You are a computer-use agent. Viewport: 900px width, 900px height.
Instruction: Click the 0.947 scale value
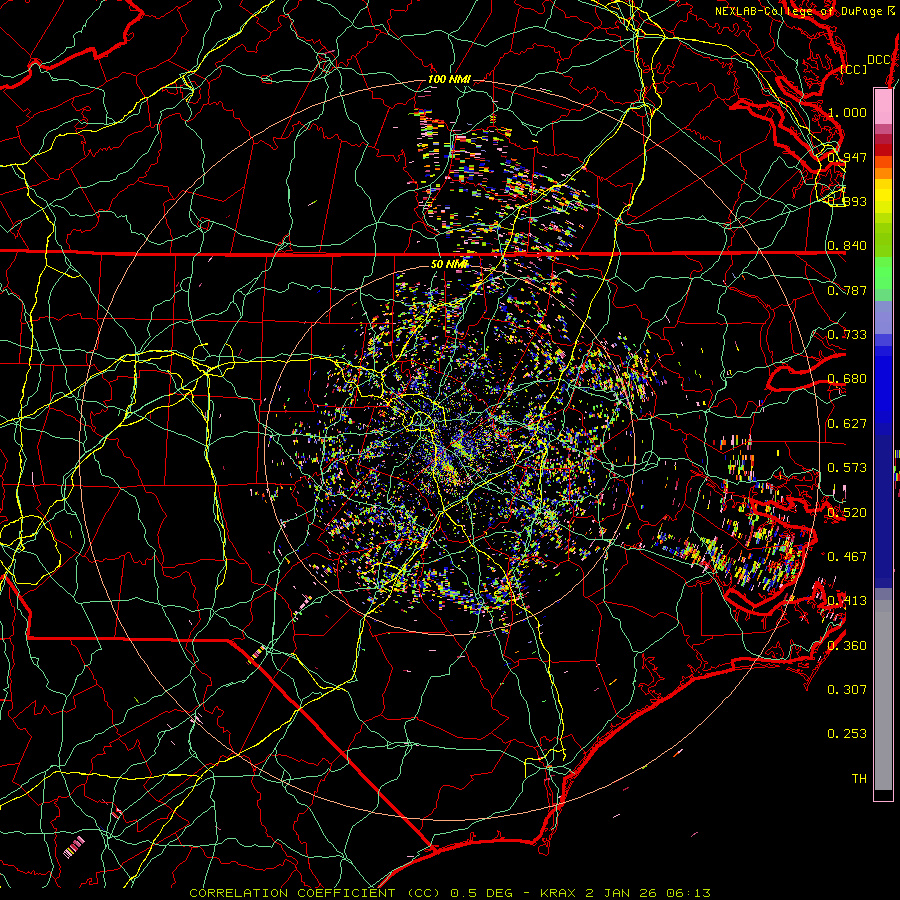tap(847, 157)
